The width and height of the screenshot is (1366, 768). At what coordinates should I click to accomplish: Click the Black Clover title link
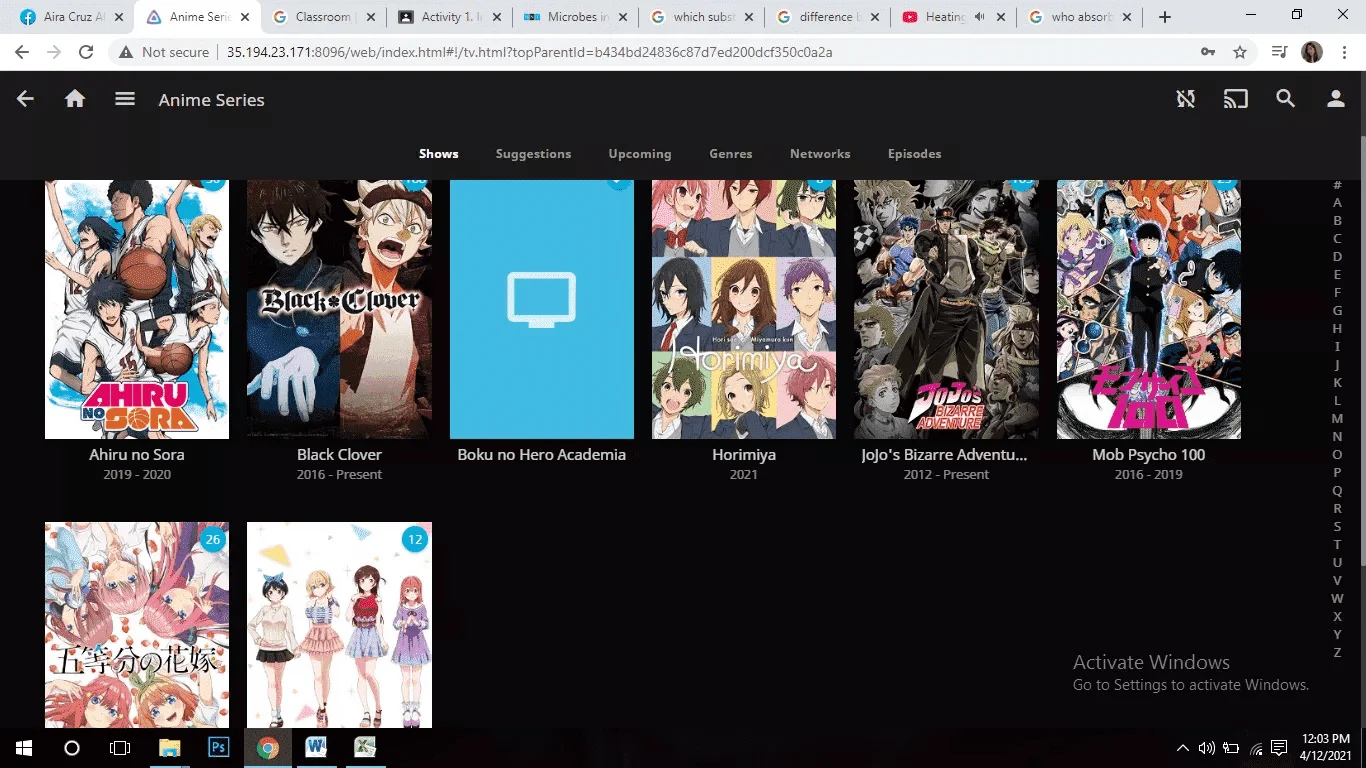tap(339, 454)
